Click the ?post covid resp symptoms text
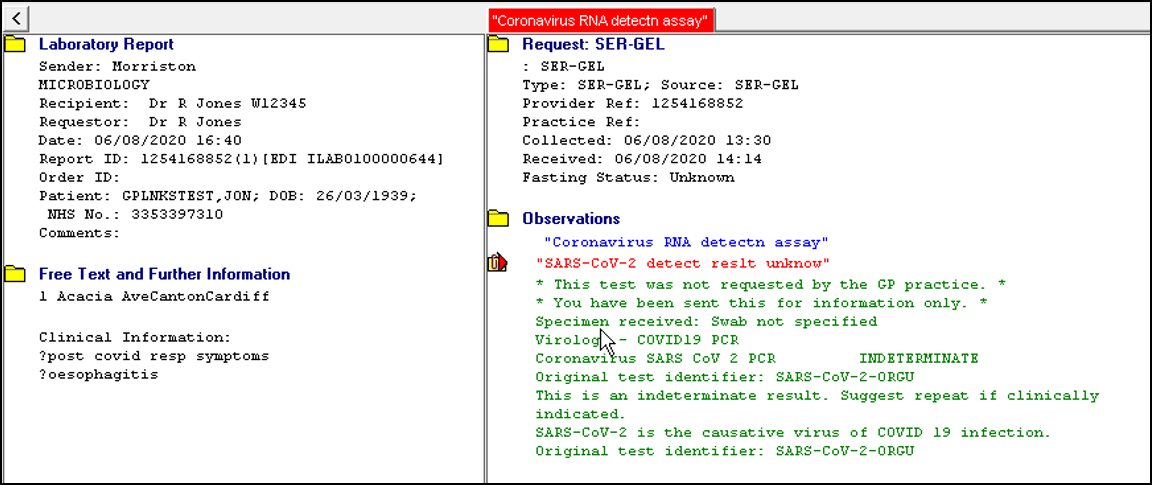The width and height of the screenshot is (1152, 485). pos(154,356)
